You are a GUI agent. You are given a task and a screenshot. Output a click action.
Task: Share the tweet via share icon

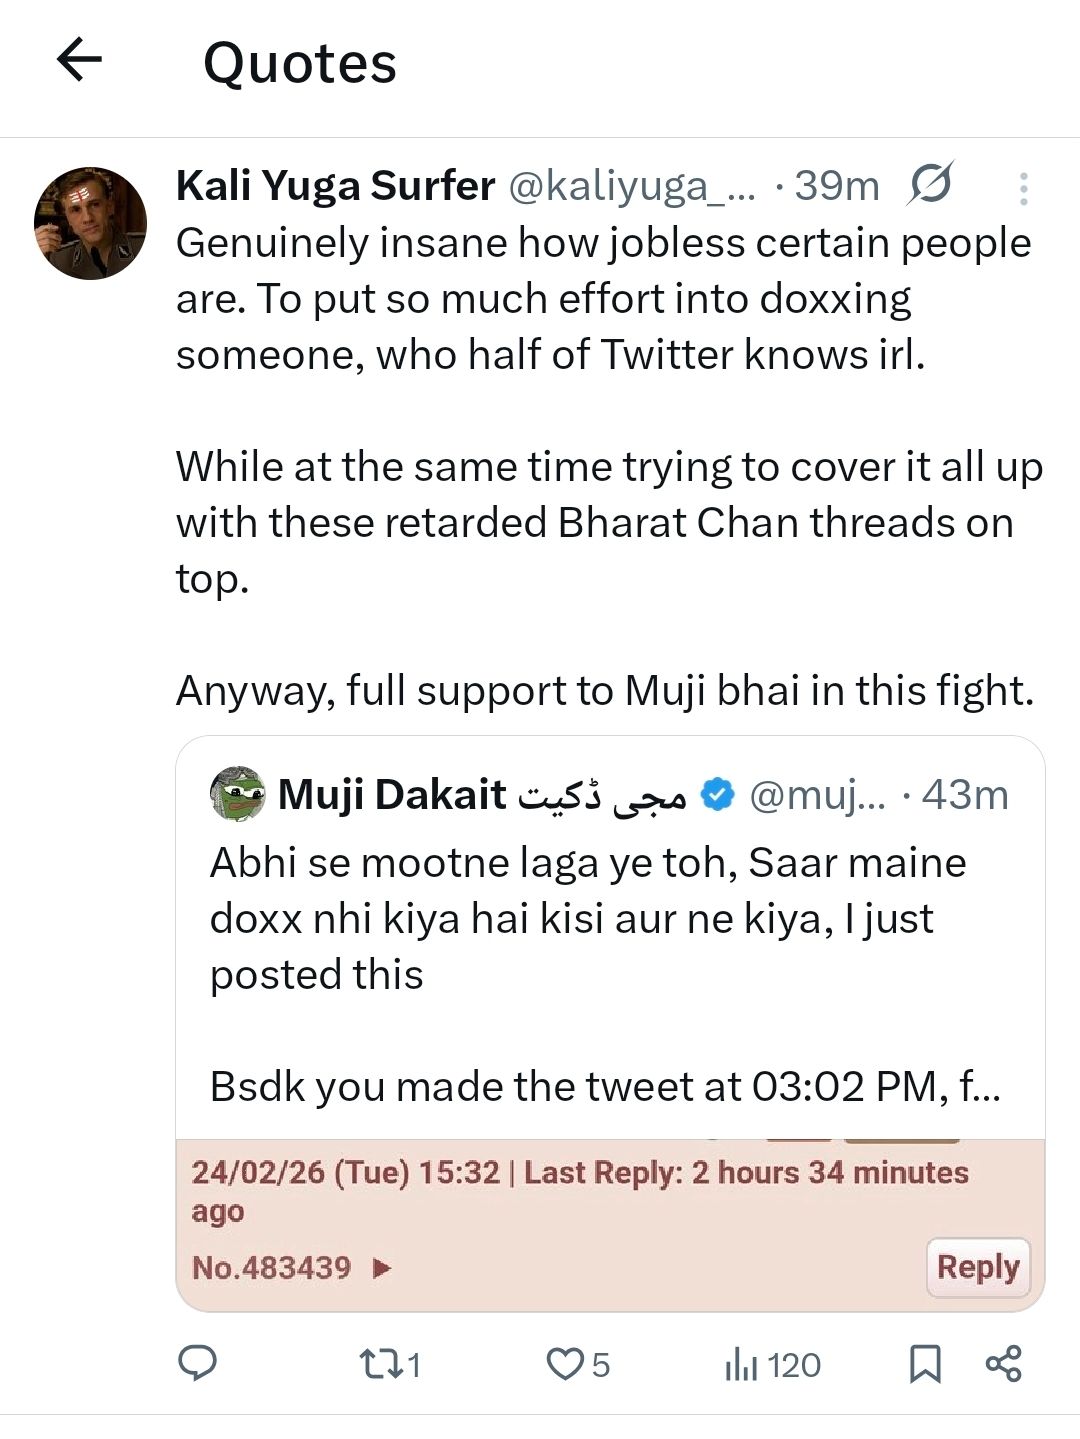click(x=1003, y=1364)
